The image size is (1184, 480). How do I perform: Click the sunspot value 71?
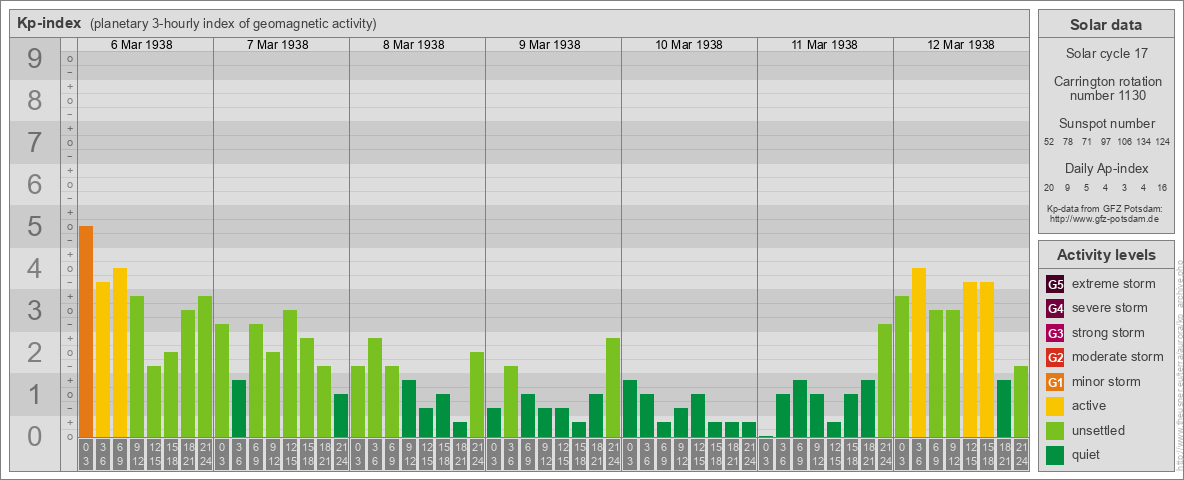point(1087,142)
